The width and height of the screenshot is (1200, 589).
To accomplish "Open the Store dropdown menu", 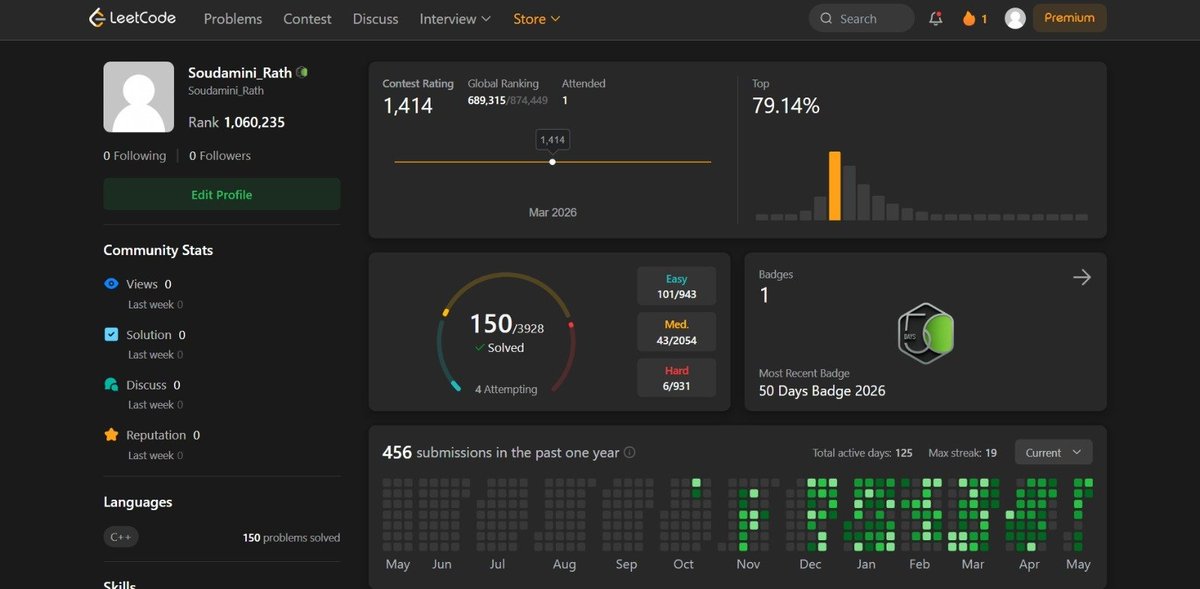I will tap(536, 18).
